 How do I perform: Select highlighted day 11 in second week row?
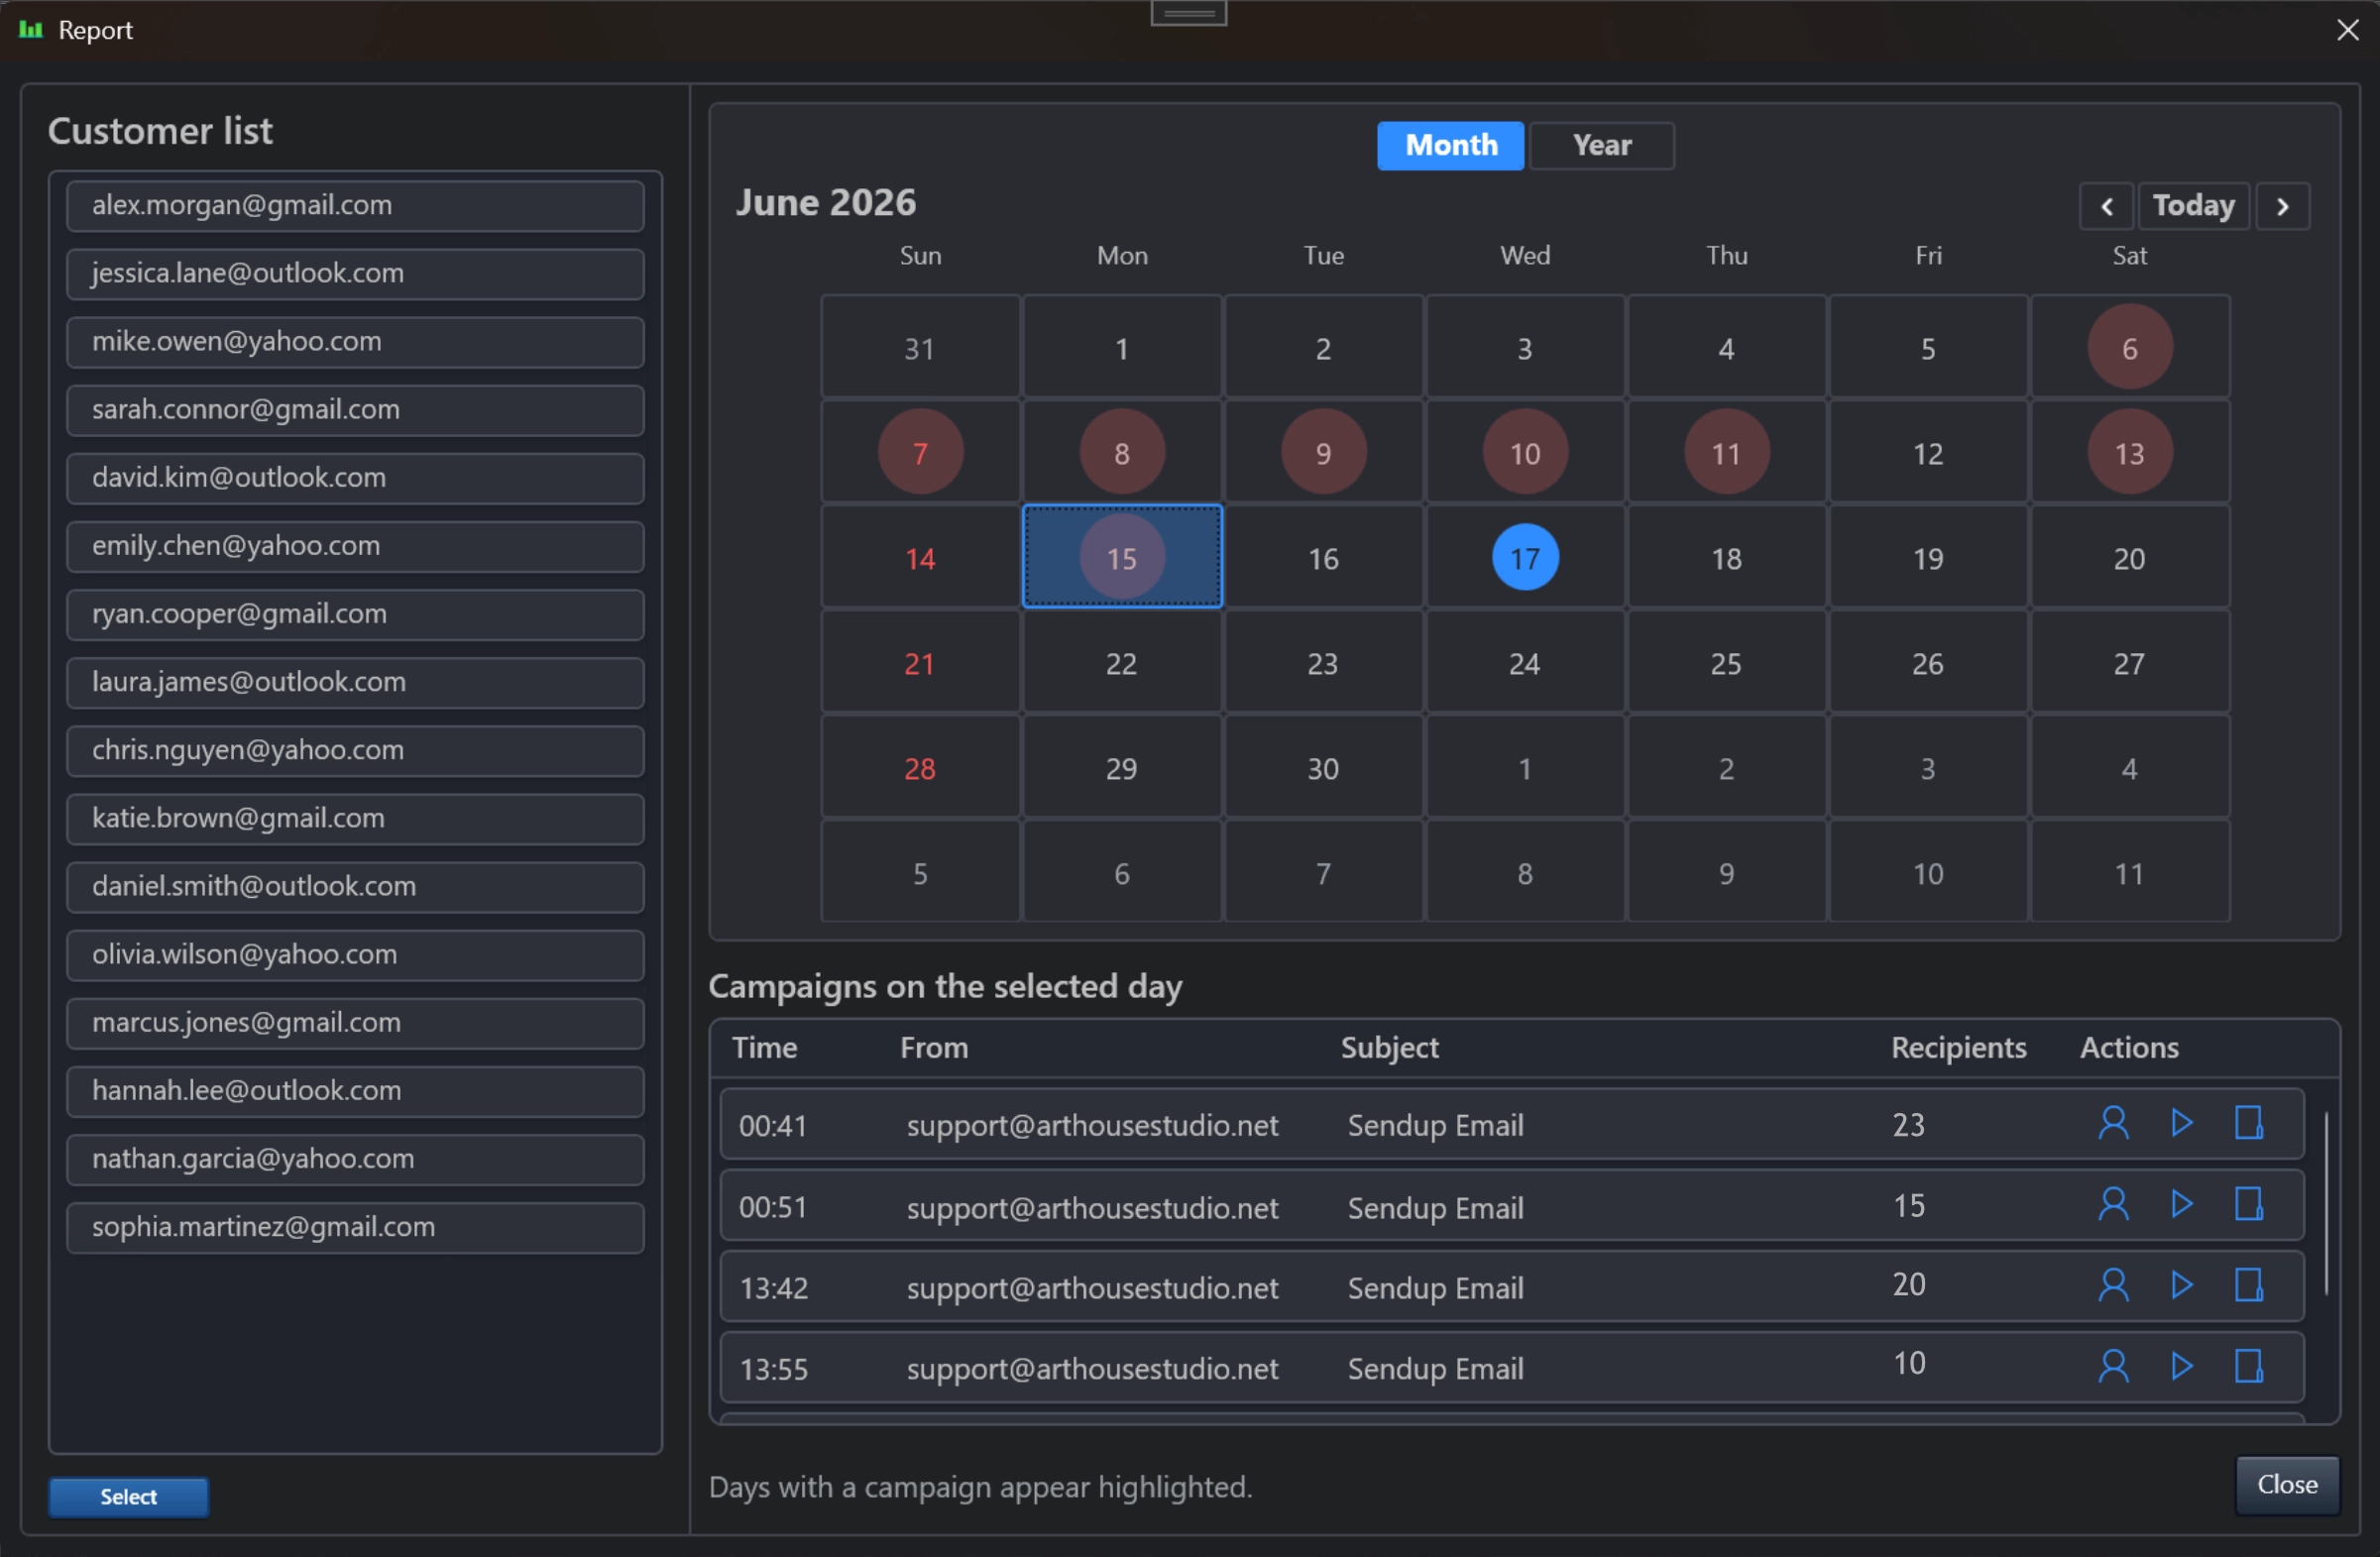point(1726,452)
